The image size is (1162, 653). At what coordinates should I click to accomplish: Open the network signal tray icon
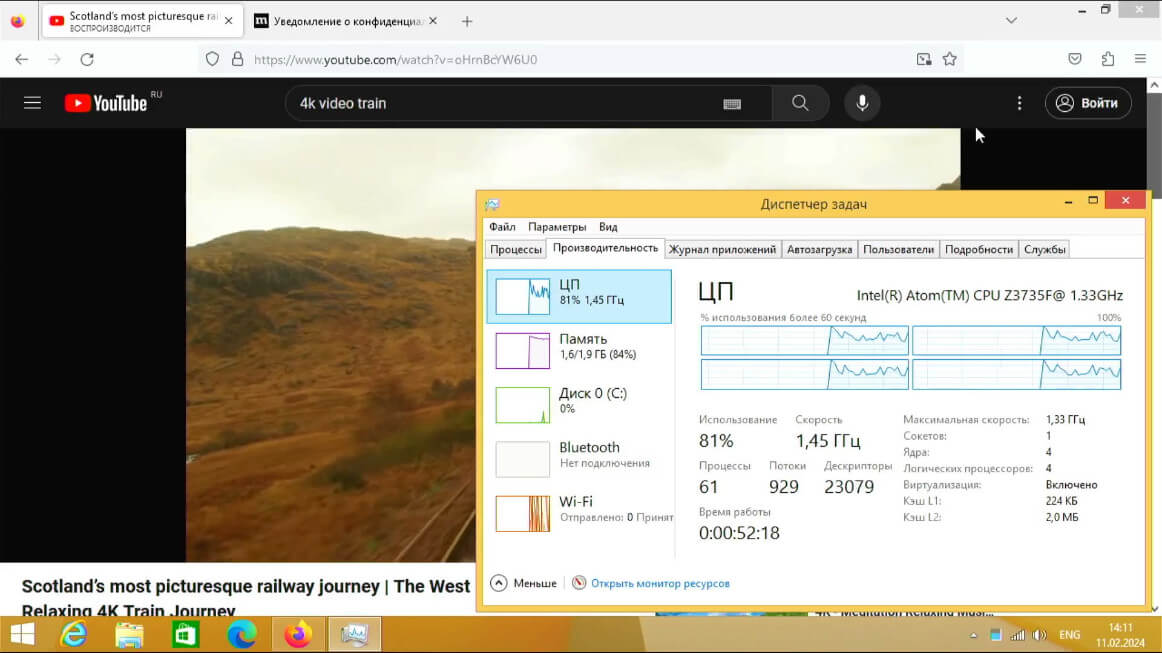pos(1017,635)
